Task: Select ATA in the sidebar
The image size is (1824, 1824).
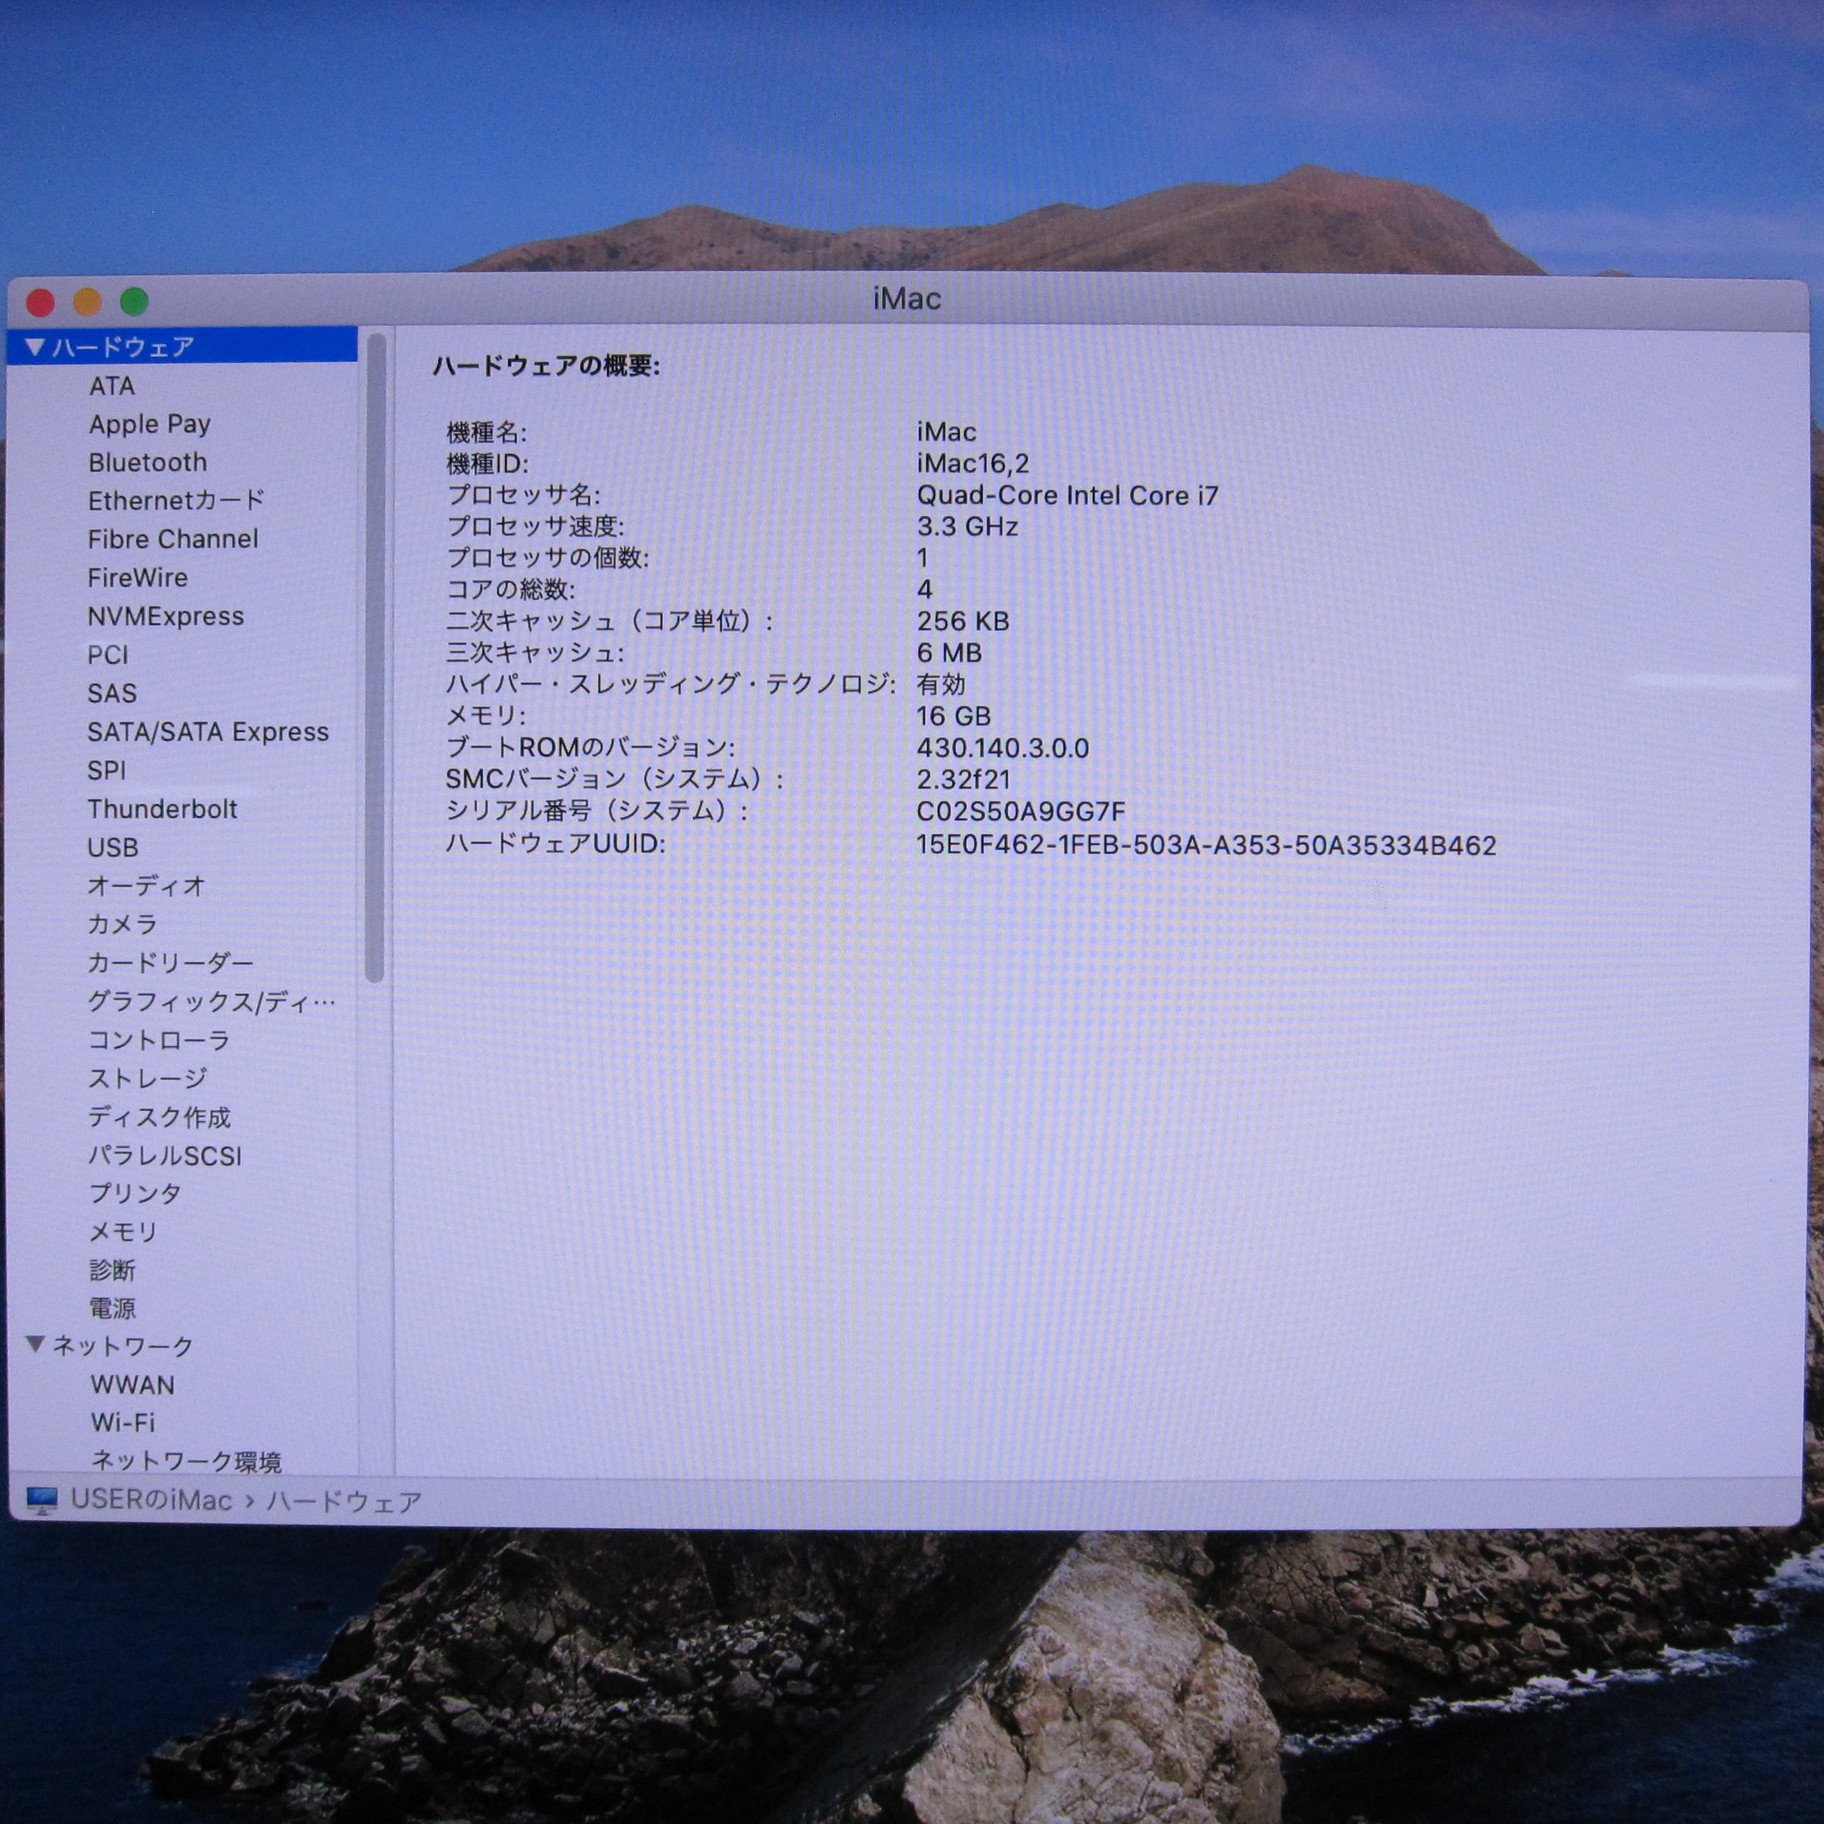Action: 111,386
